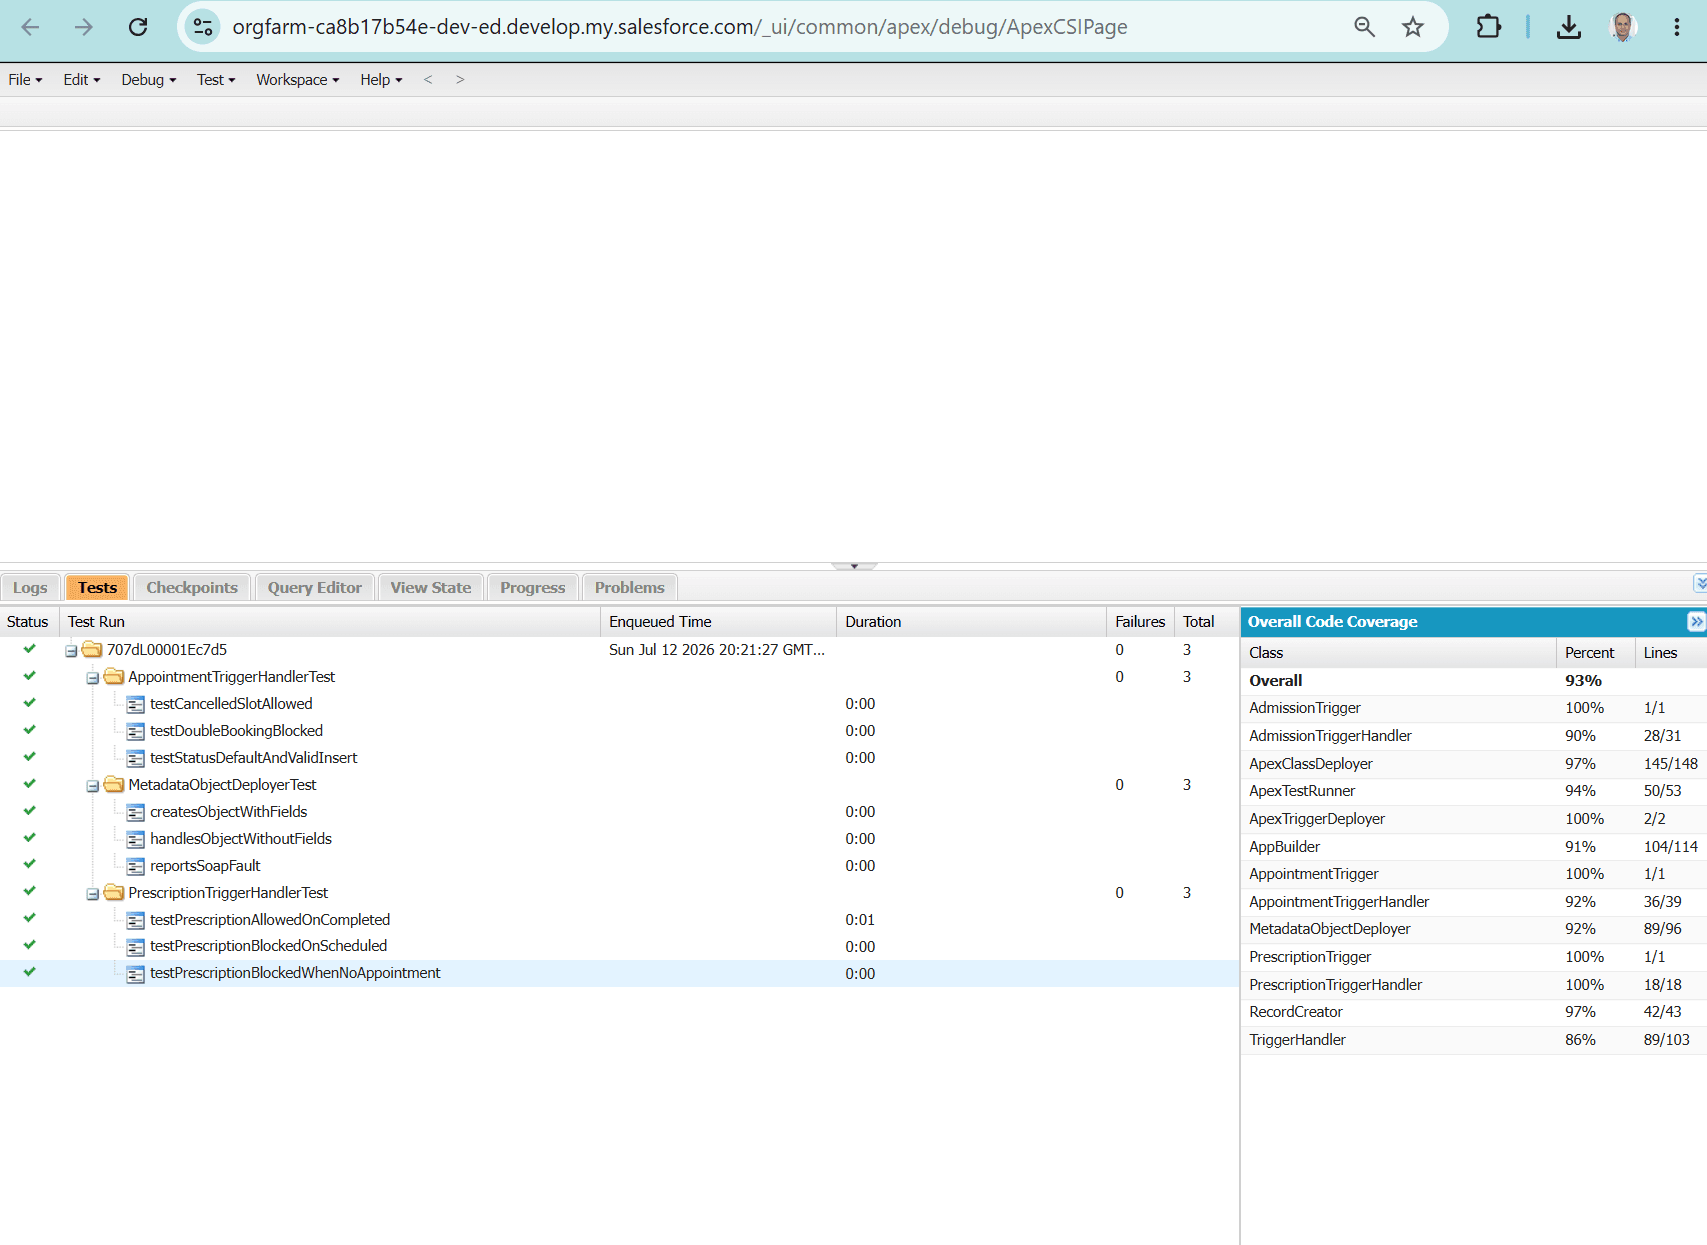Collapse PrescriptionTriggerHandlerTest node
This screenshot has height=1245, width=1707.
(93, 894)
